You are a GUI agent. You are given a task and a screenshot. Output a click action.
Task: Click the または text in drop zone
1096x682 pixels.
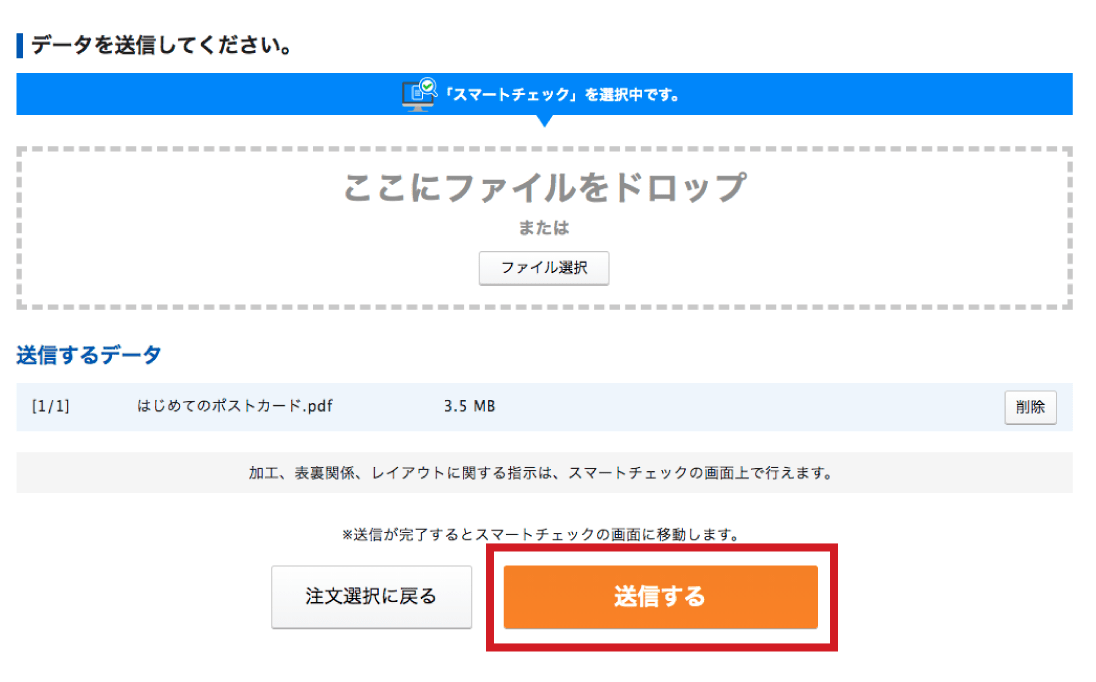544,228
